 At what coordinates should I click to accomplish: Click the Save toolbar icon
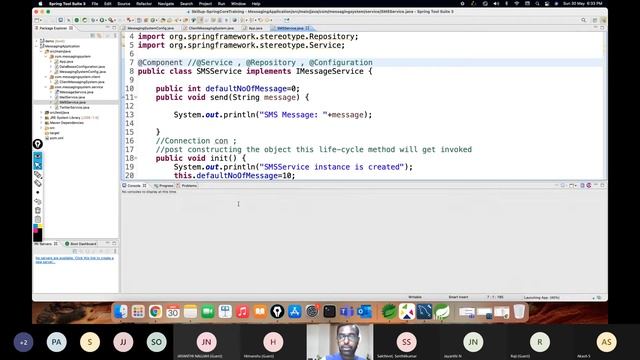coord(60,20)
